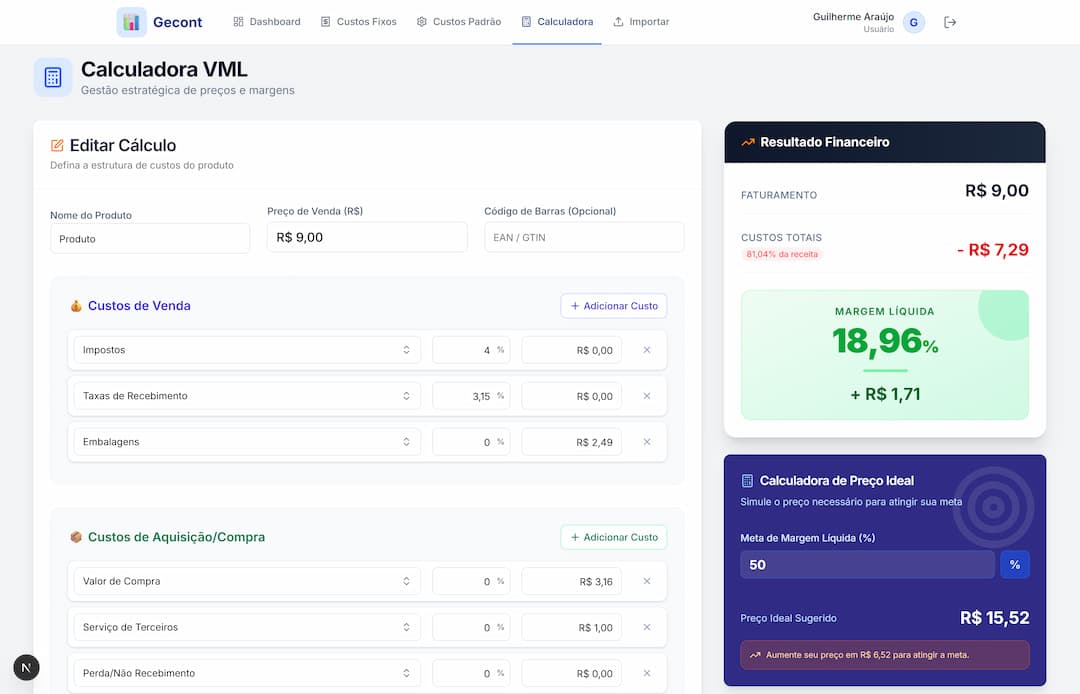Click Adicionar Custo in Custos de Venda
1080x694 pixels.
(613, 305)
